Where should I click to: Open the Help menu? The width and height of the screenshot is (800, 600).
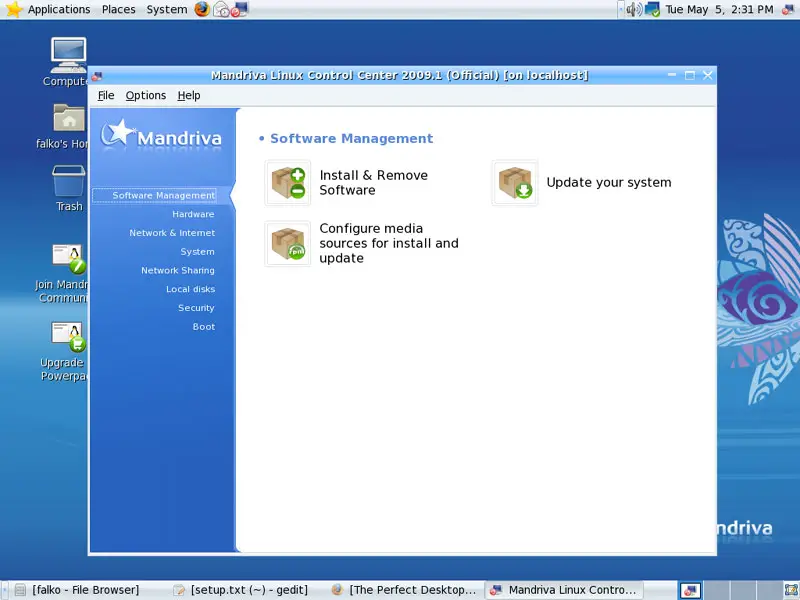pos(189,95)
